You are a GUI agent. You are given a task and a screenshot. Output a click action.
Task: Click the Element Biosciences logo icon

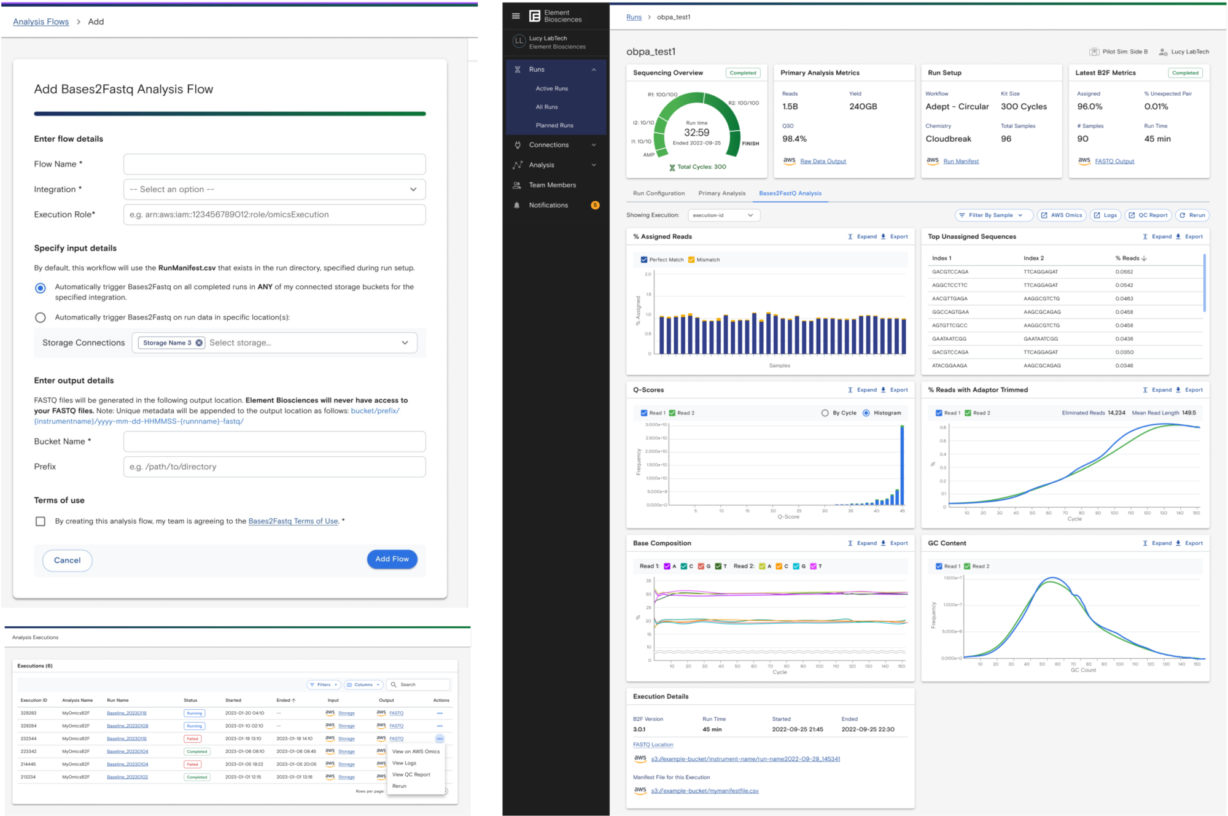[x=535, y=16]
